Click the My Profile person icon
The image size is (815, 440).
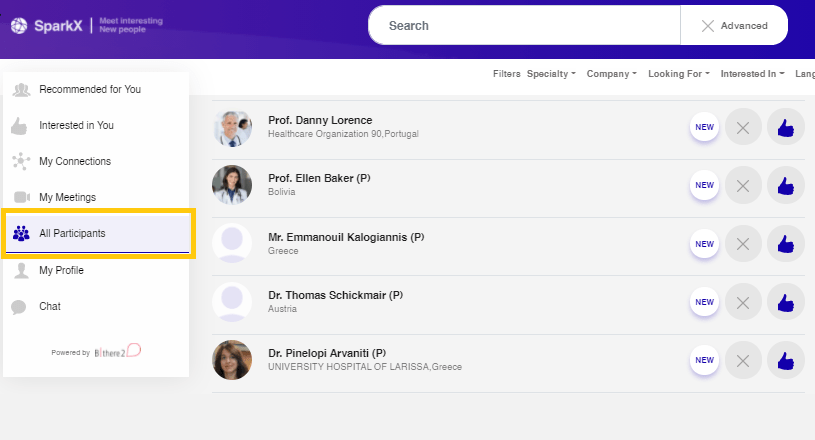pyautogui.click(x=21, y=271)
